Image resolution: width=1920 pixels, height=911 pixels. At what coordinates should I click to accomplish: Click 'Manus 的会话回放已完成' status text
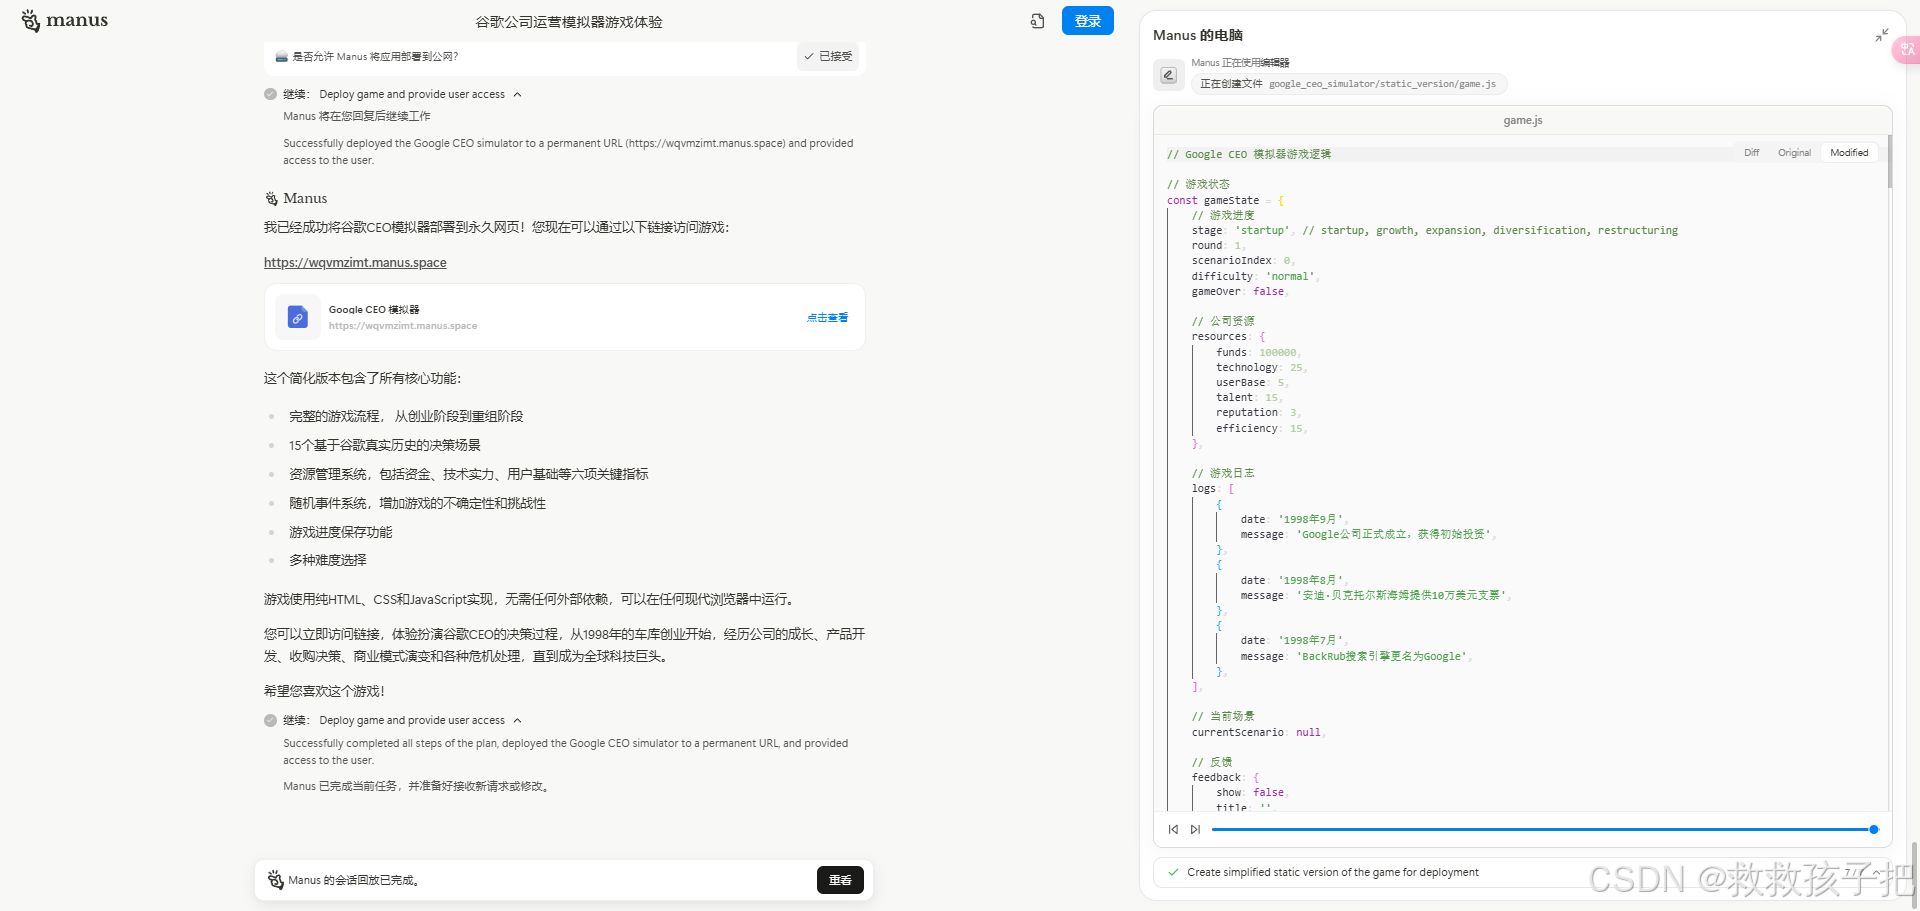pos(355,881)
